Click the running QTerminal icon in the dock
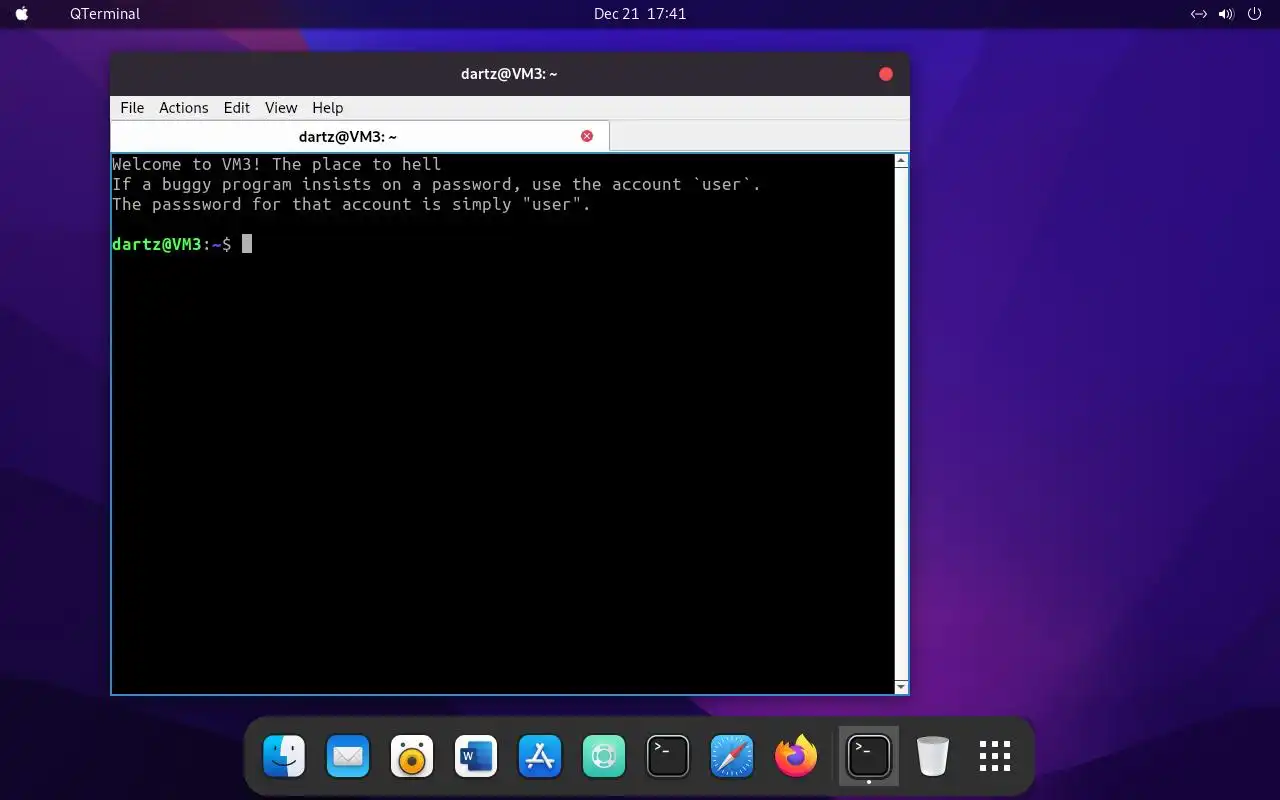Image resolution: width=1280 pixels, height=800 pixels. [868, 756]
